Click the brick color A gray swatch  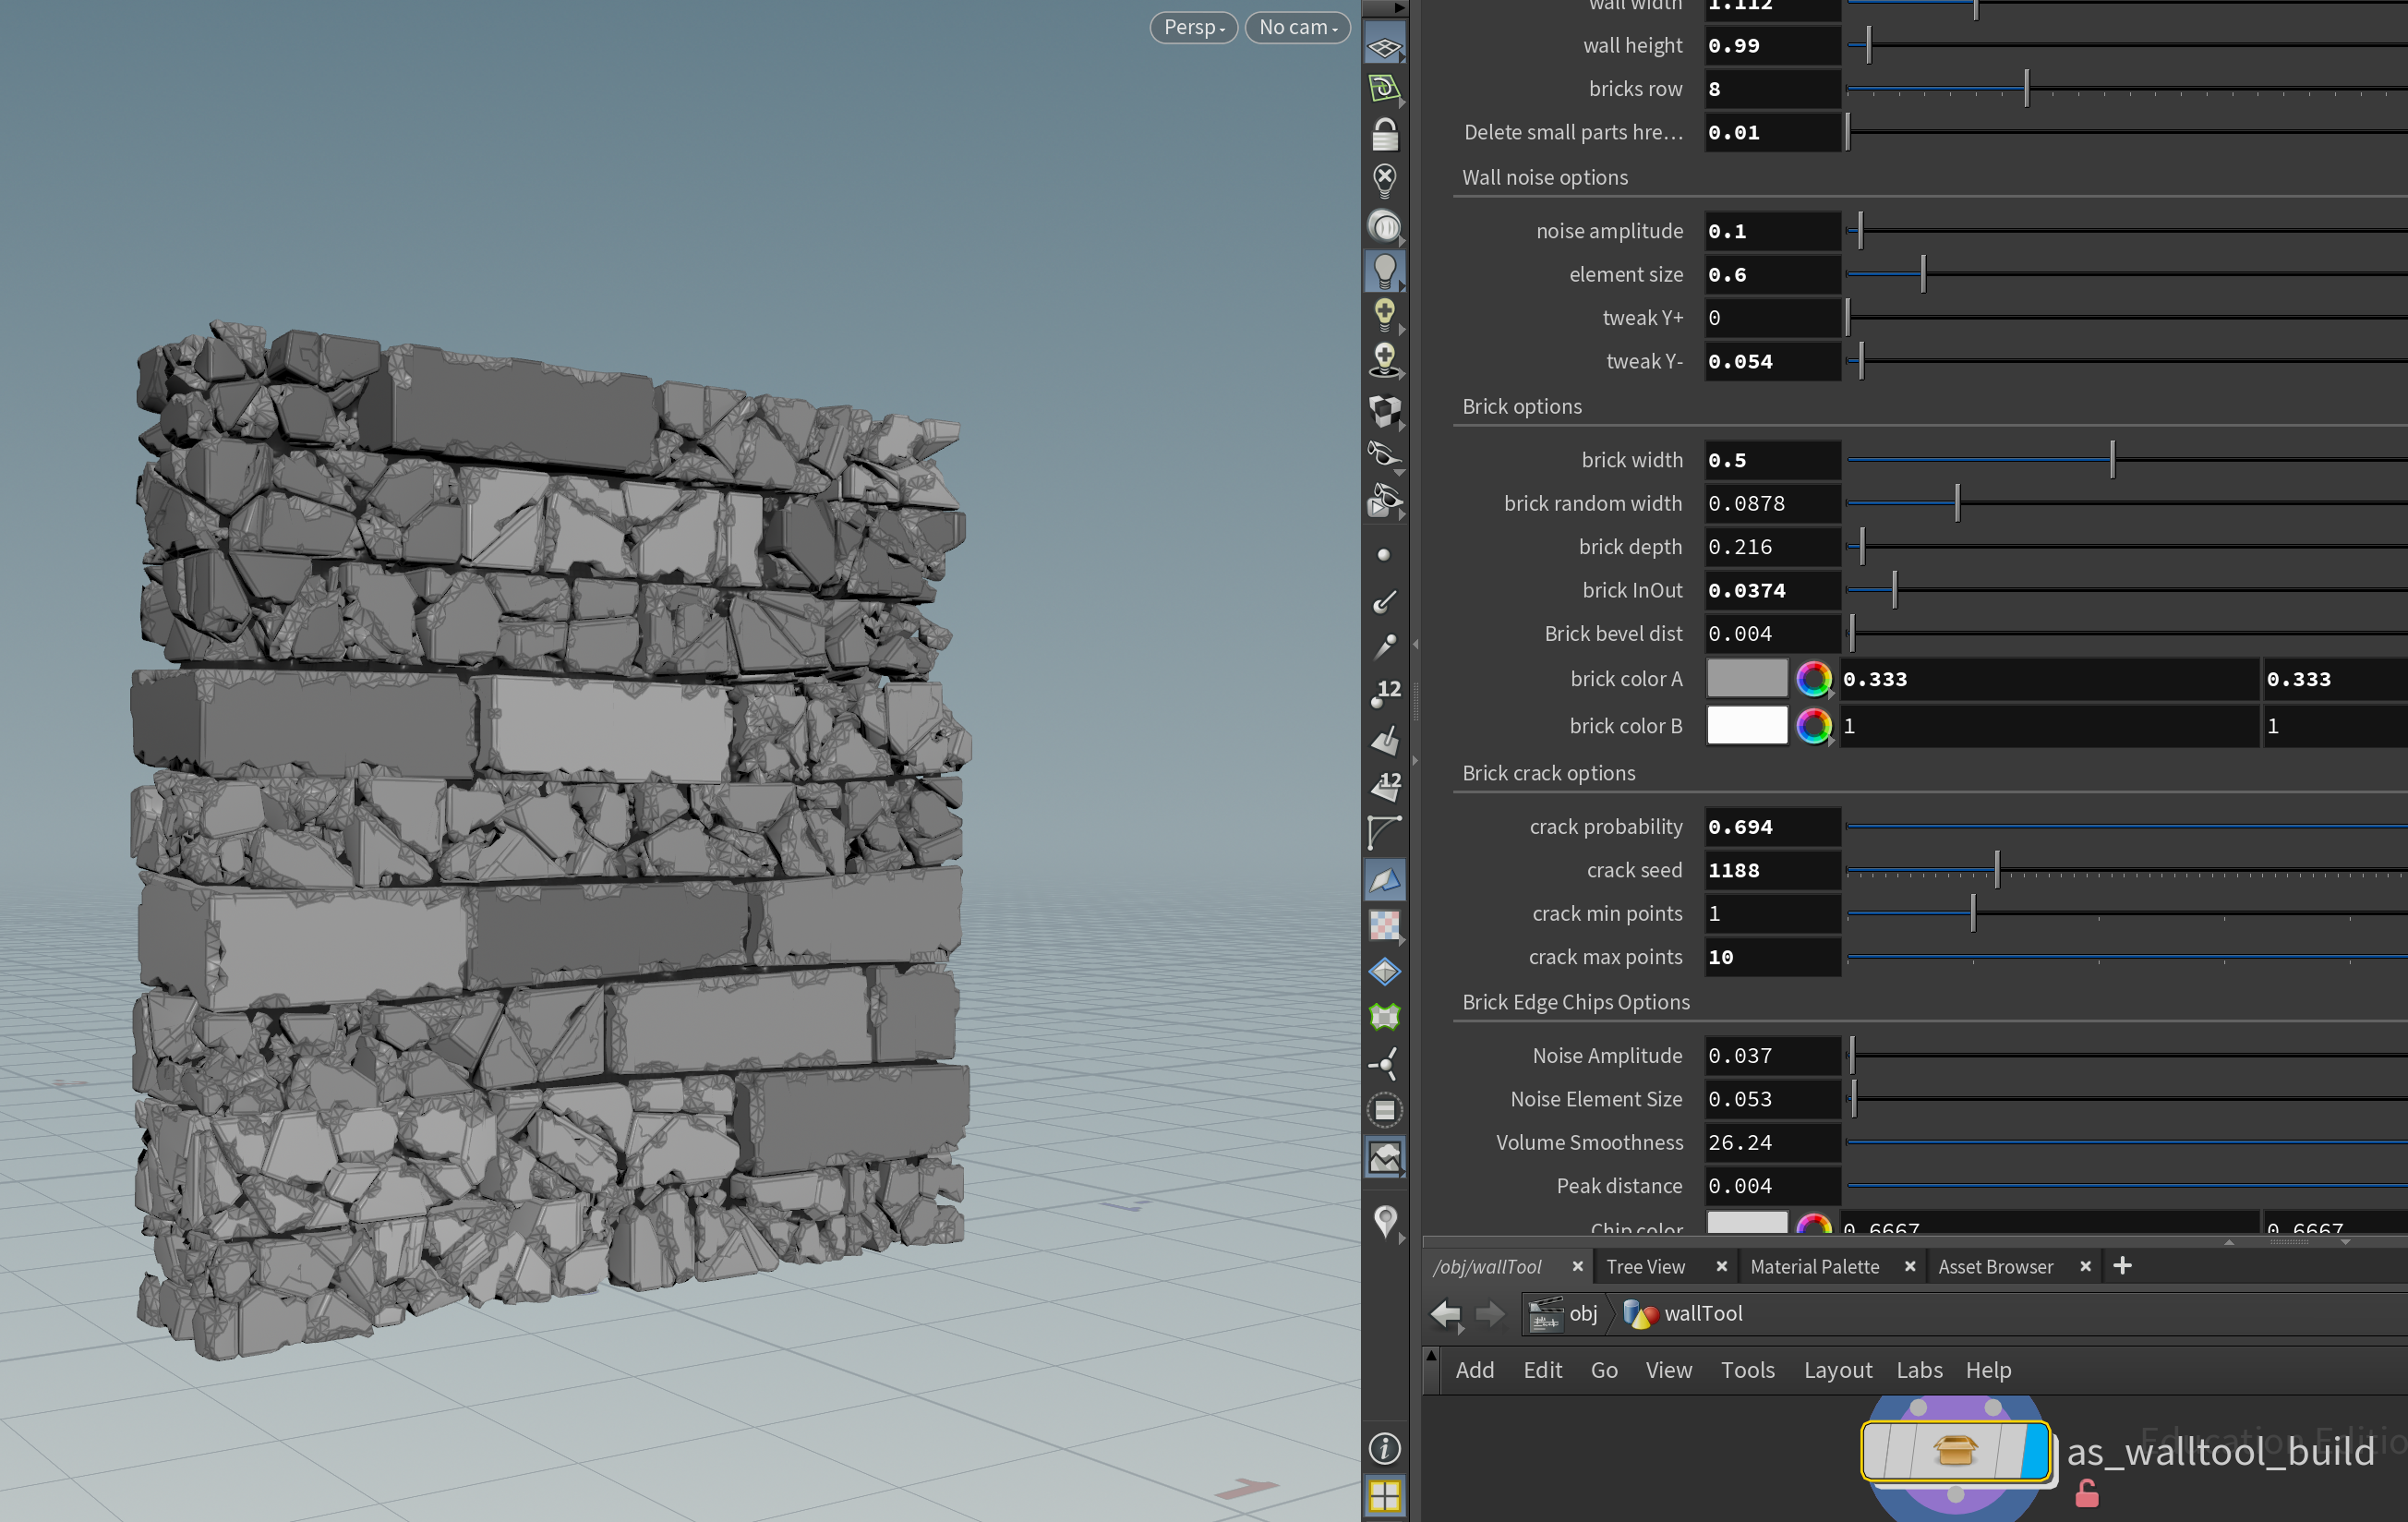[1746, 679]
